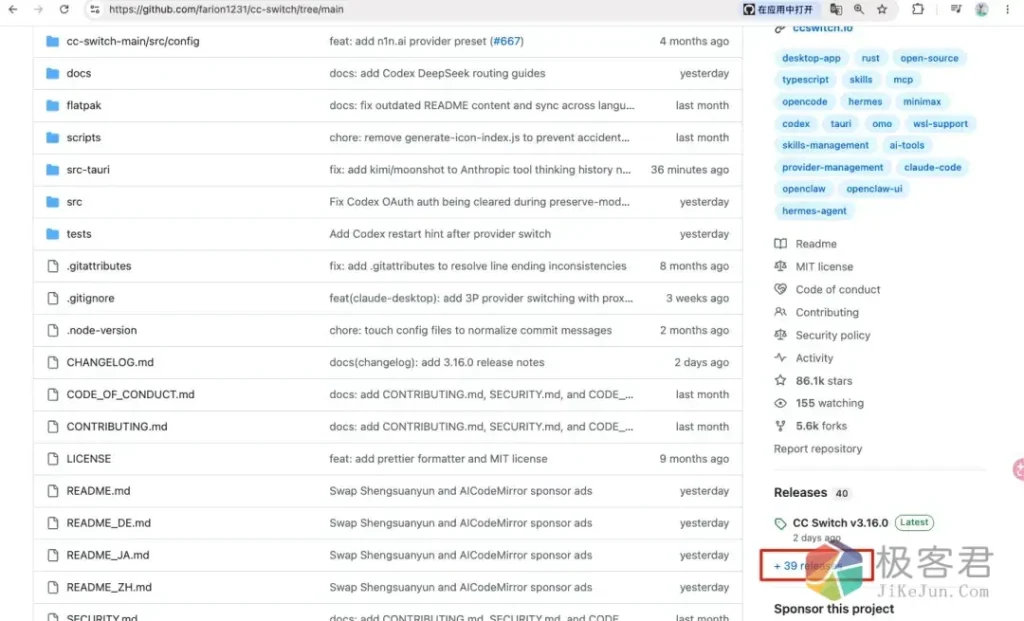Open README.md file

coord(98,490)
